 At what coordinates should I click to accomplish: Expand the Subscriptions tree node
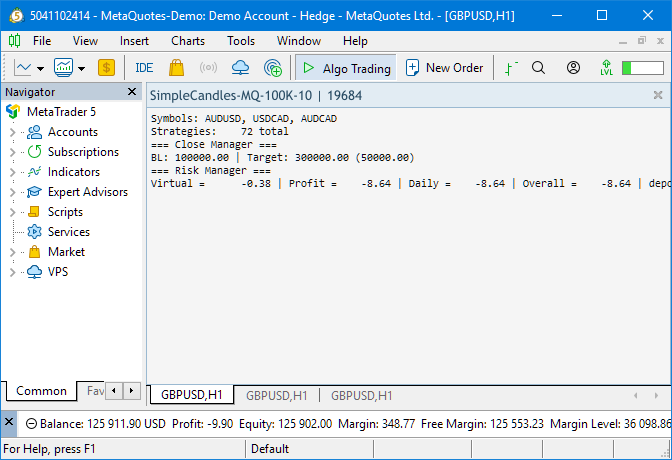tap(12, 152)
